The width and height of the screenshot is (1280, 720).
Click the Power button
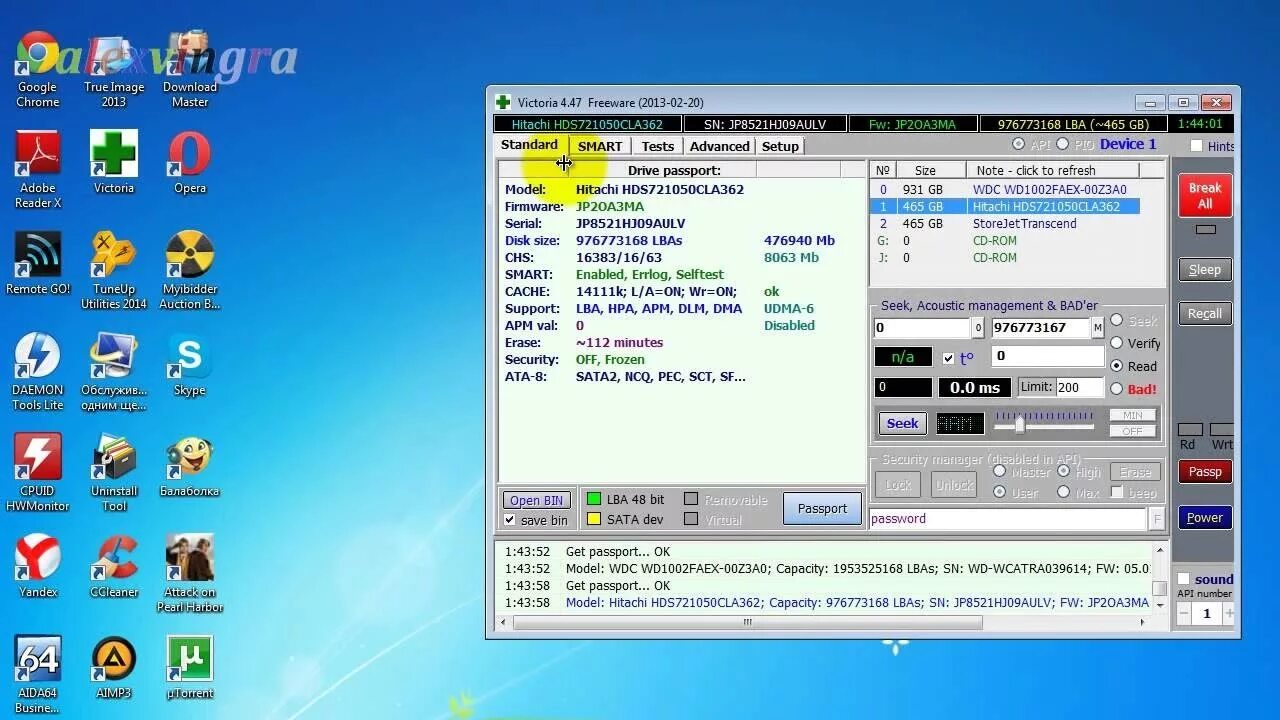point(1205,518)
